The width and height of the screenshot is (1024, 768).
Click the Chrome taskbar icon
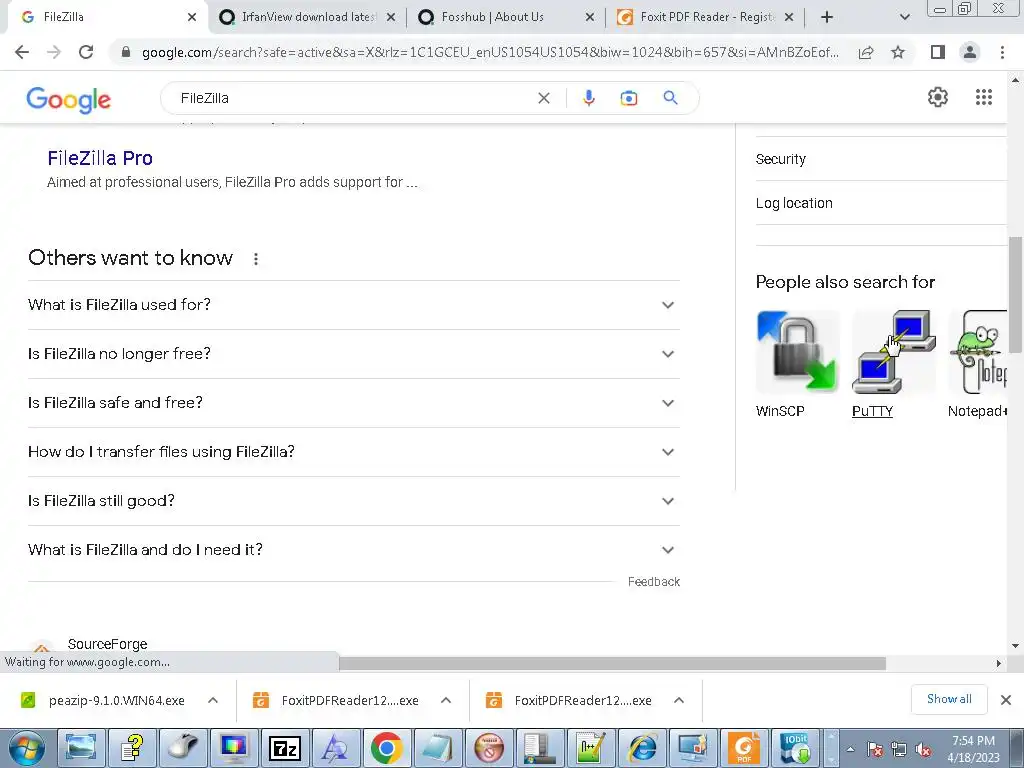click(x=387, y=748)
